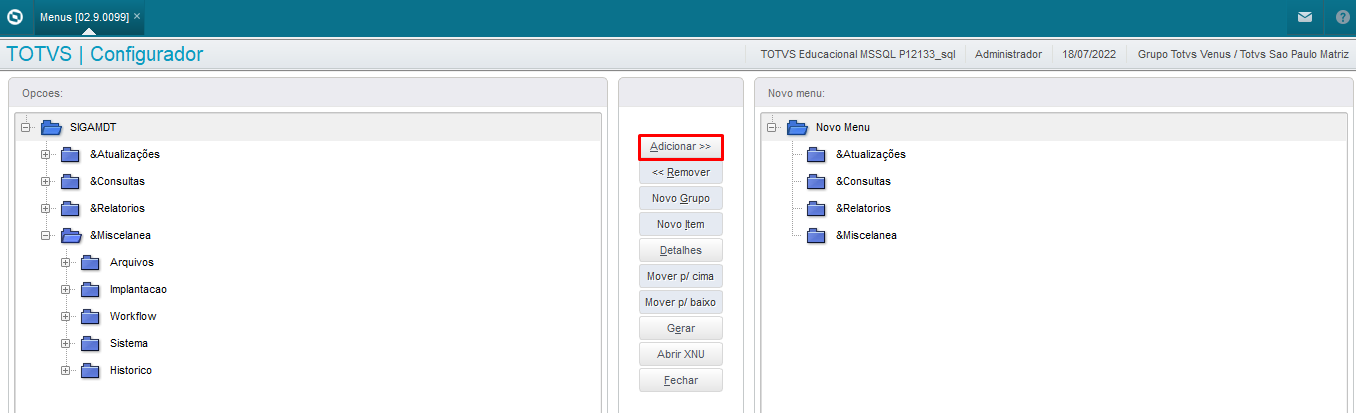
Task: Click the Workflow folder icon
Action: pos(90,316)
